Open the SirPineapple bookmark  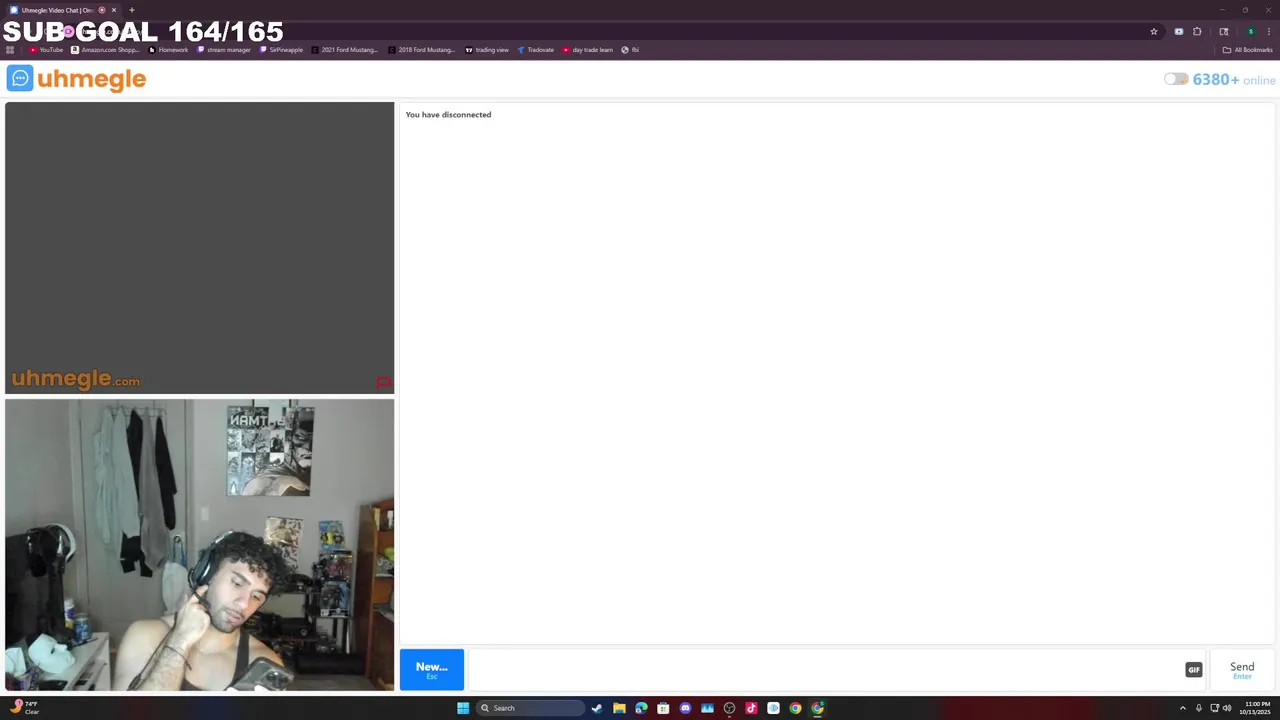281,50
